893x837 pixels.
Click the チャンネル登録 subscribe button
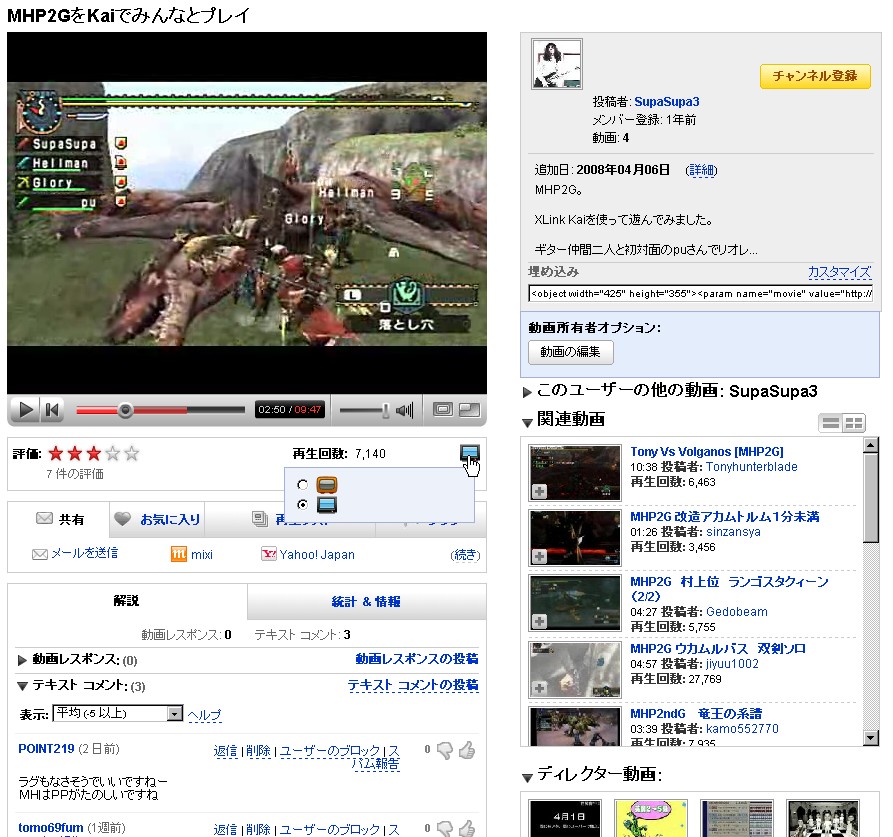(815, 76)
